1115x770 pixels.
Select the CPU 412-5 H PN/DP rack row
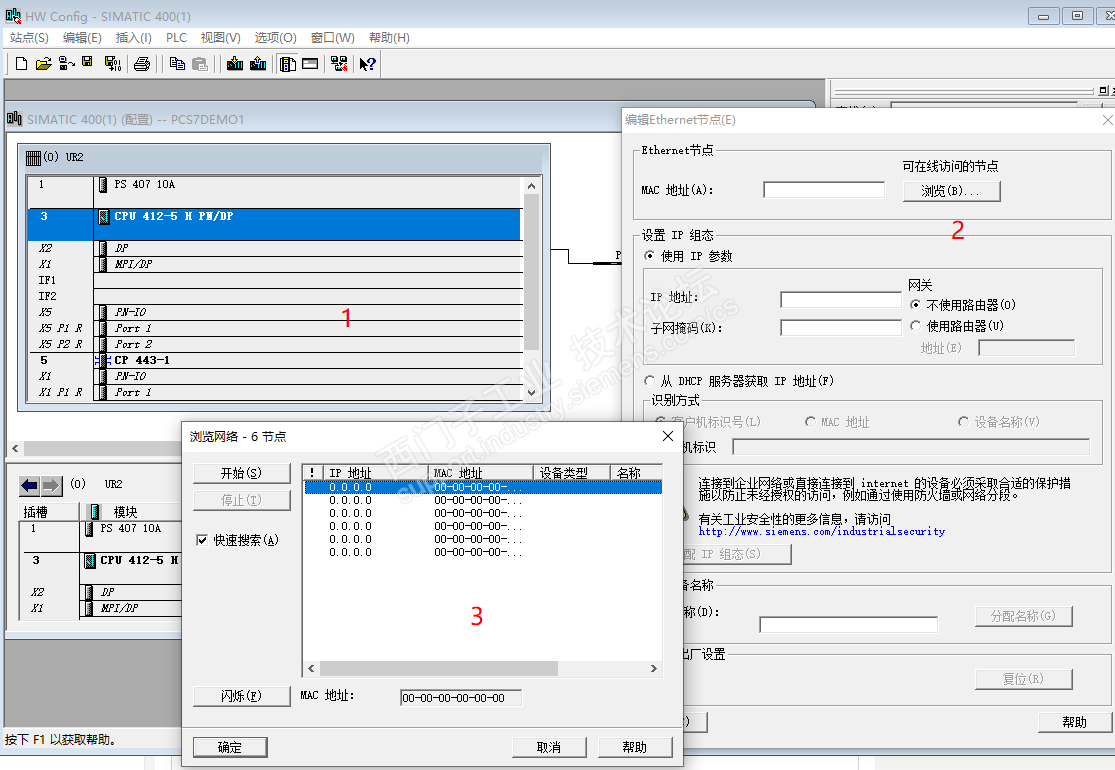tap(274, 224)
